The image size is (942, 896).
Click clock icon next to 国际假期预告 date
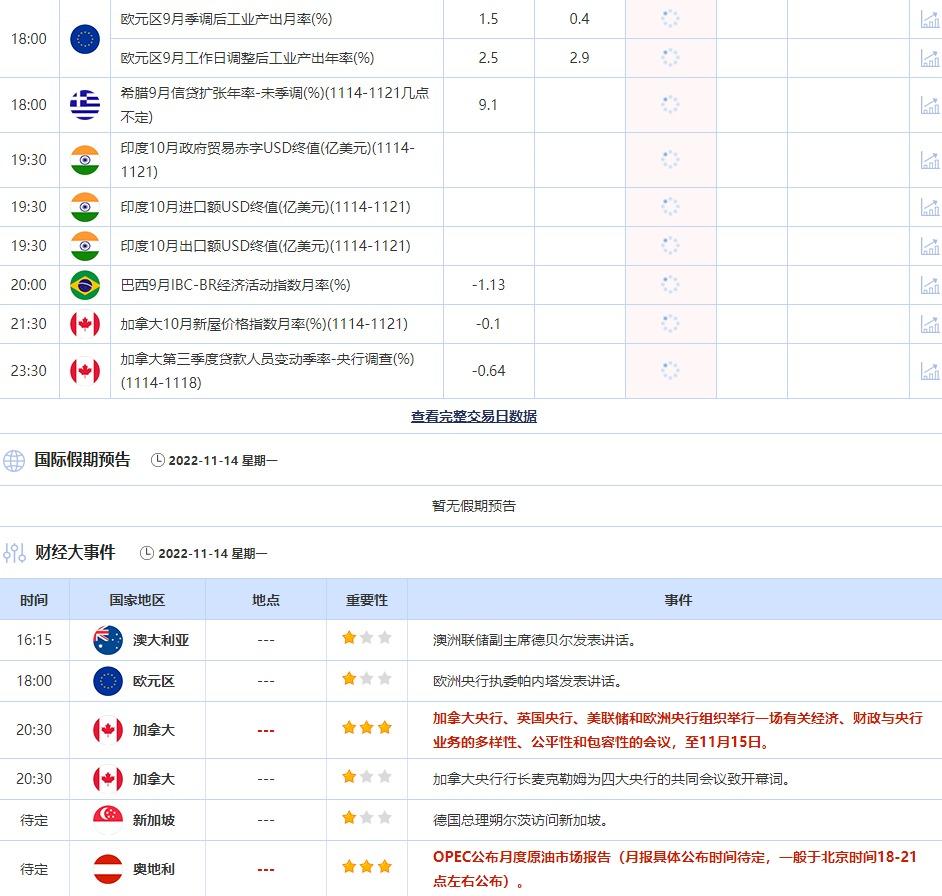157,461
